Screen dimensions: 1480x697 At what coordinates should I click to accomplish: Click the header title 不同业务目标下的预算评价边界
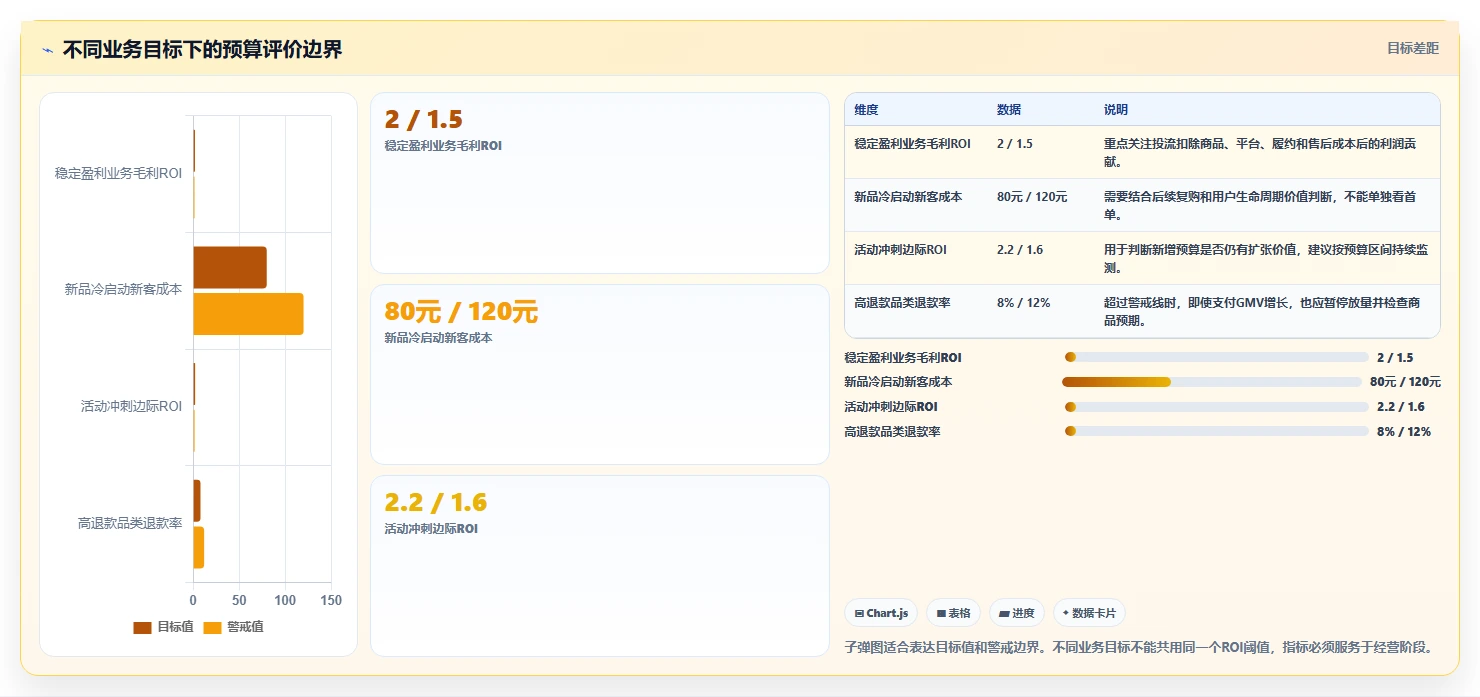coord(202,49)
